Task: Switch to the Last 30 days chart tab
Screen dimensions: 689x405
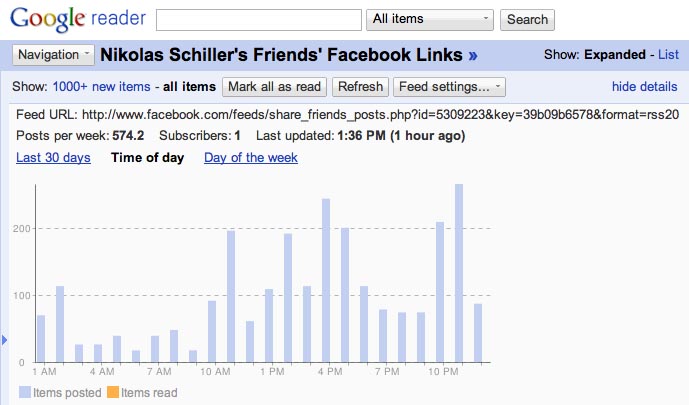Action: pos(53,157)
